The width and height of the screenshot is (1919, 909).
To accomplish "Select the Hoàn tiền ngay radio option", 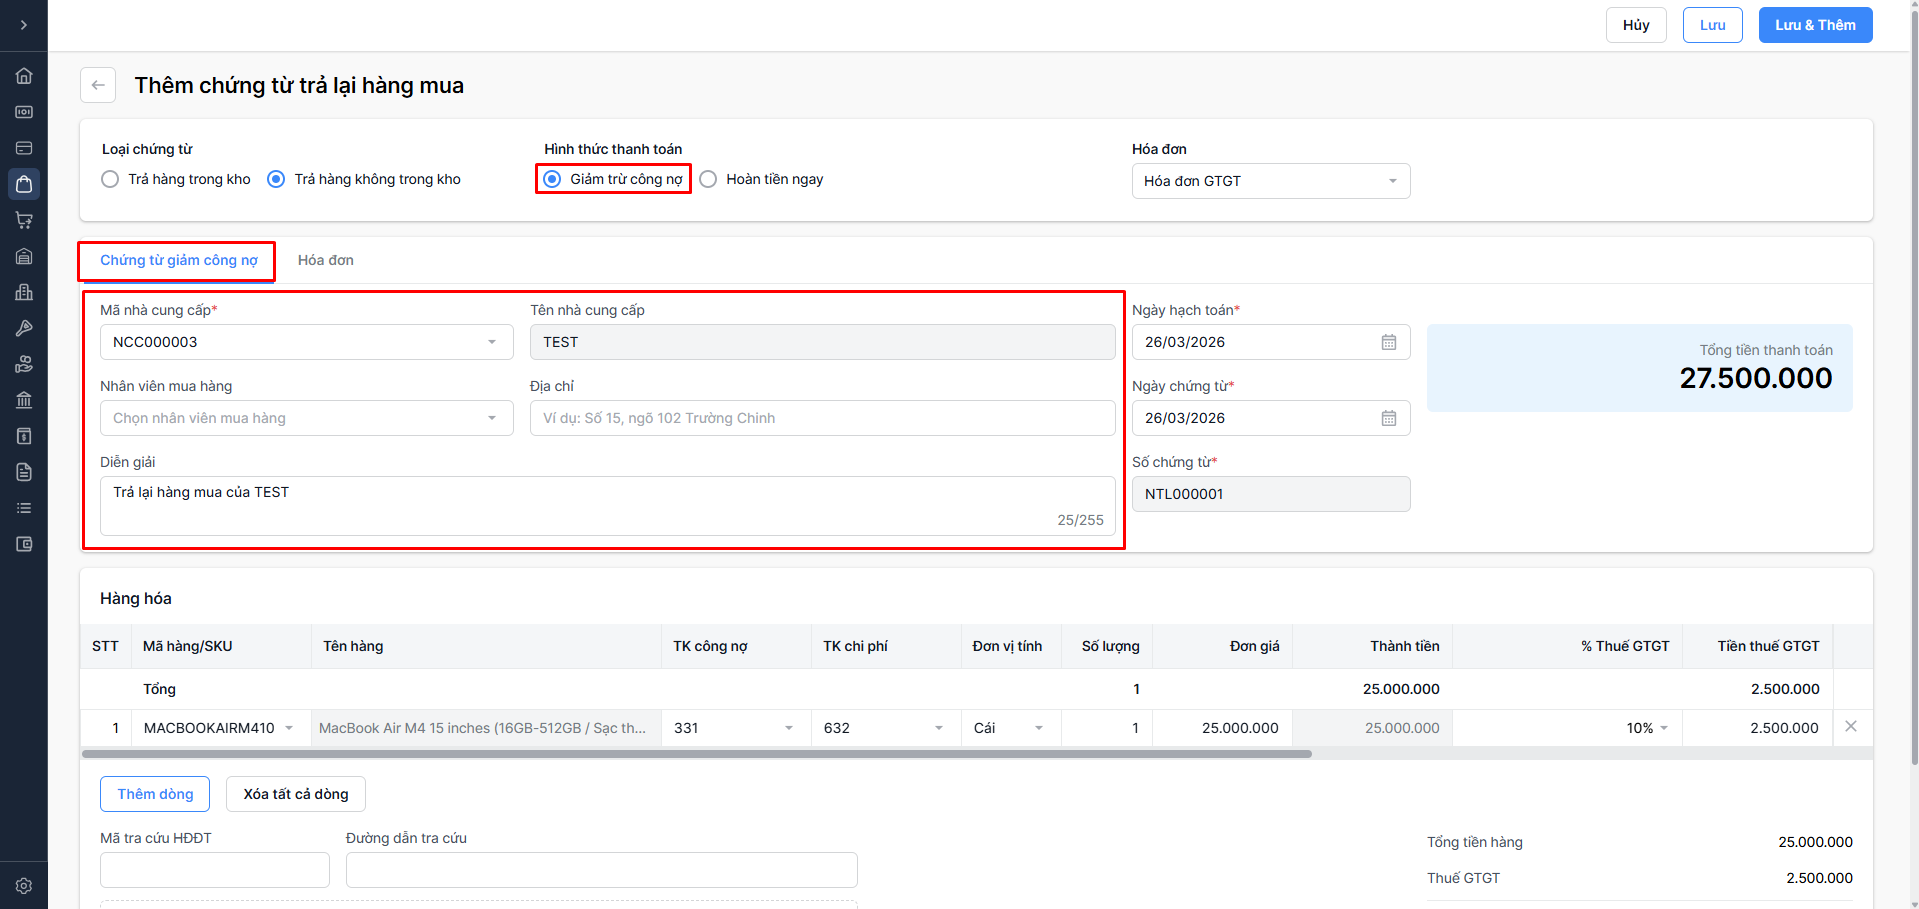I will click(709, 179).
